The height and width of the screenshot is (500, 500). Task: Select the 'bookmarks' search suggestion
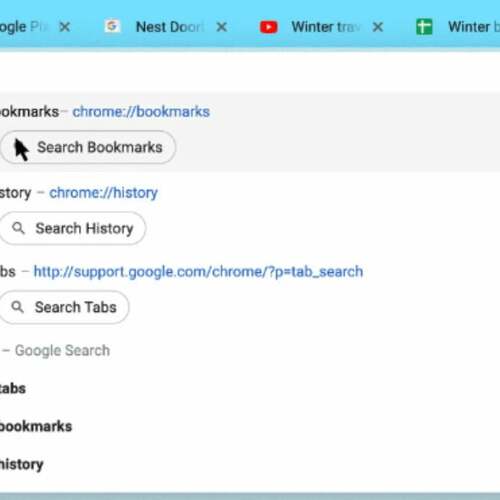tap(250, 426)
